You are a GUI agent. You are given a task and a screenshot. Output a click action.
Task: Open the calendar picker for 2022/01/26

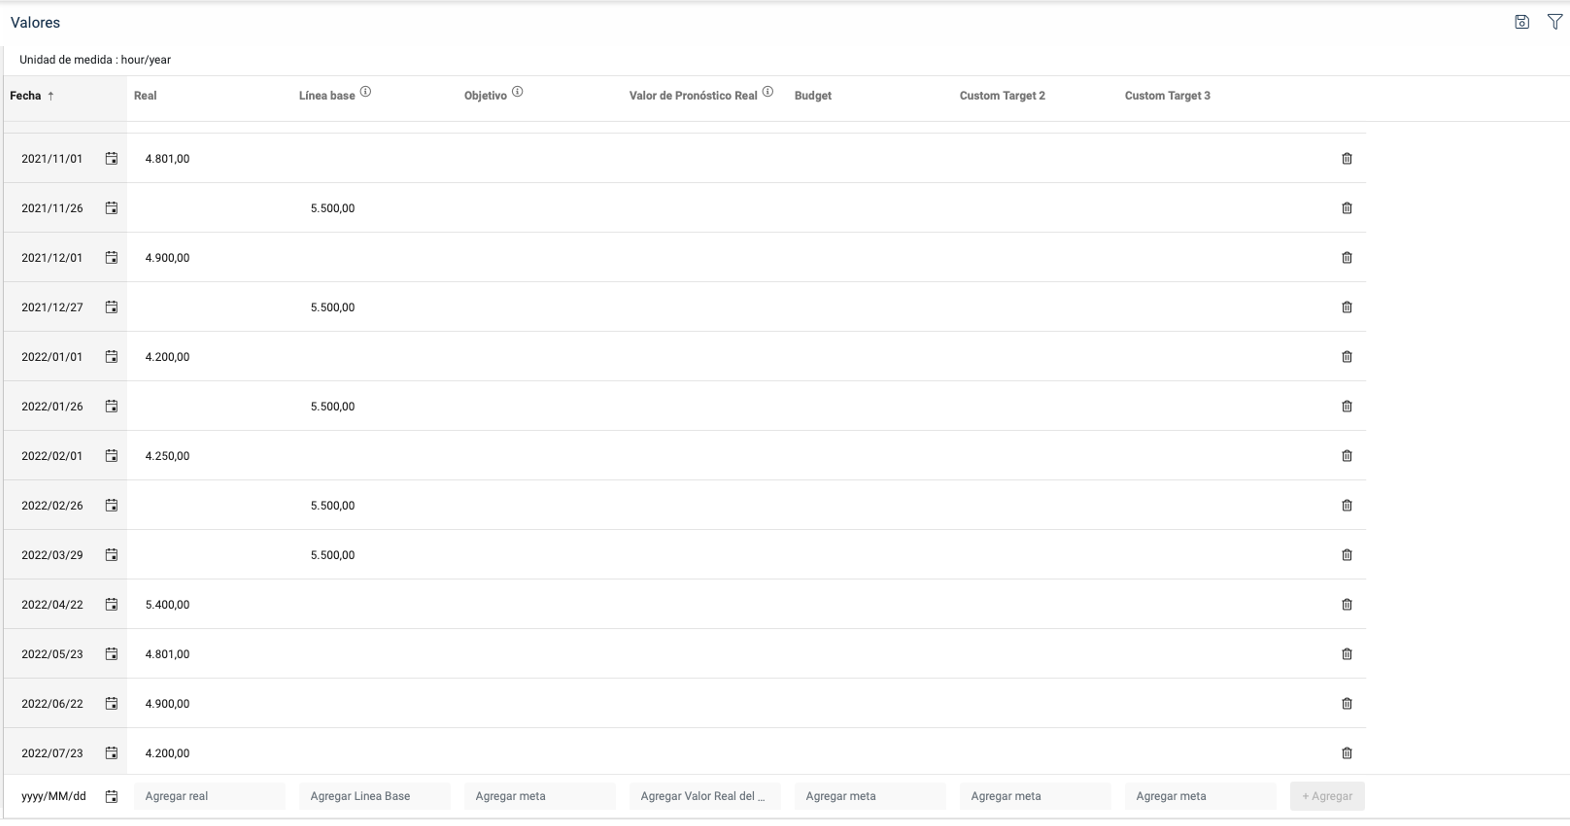click(112, 406)
